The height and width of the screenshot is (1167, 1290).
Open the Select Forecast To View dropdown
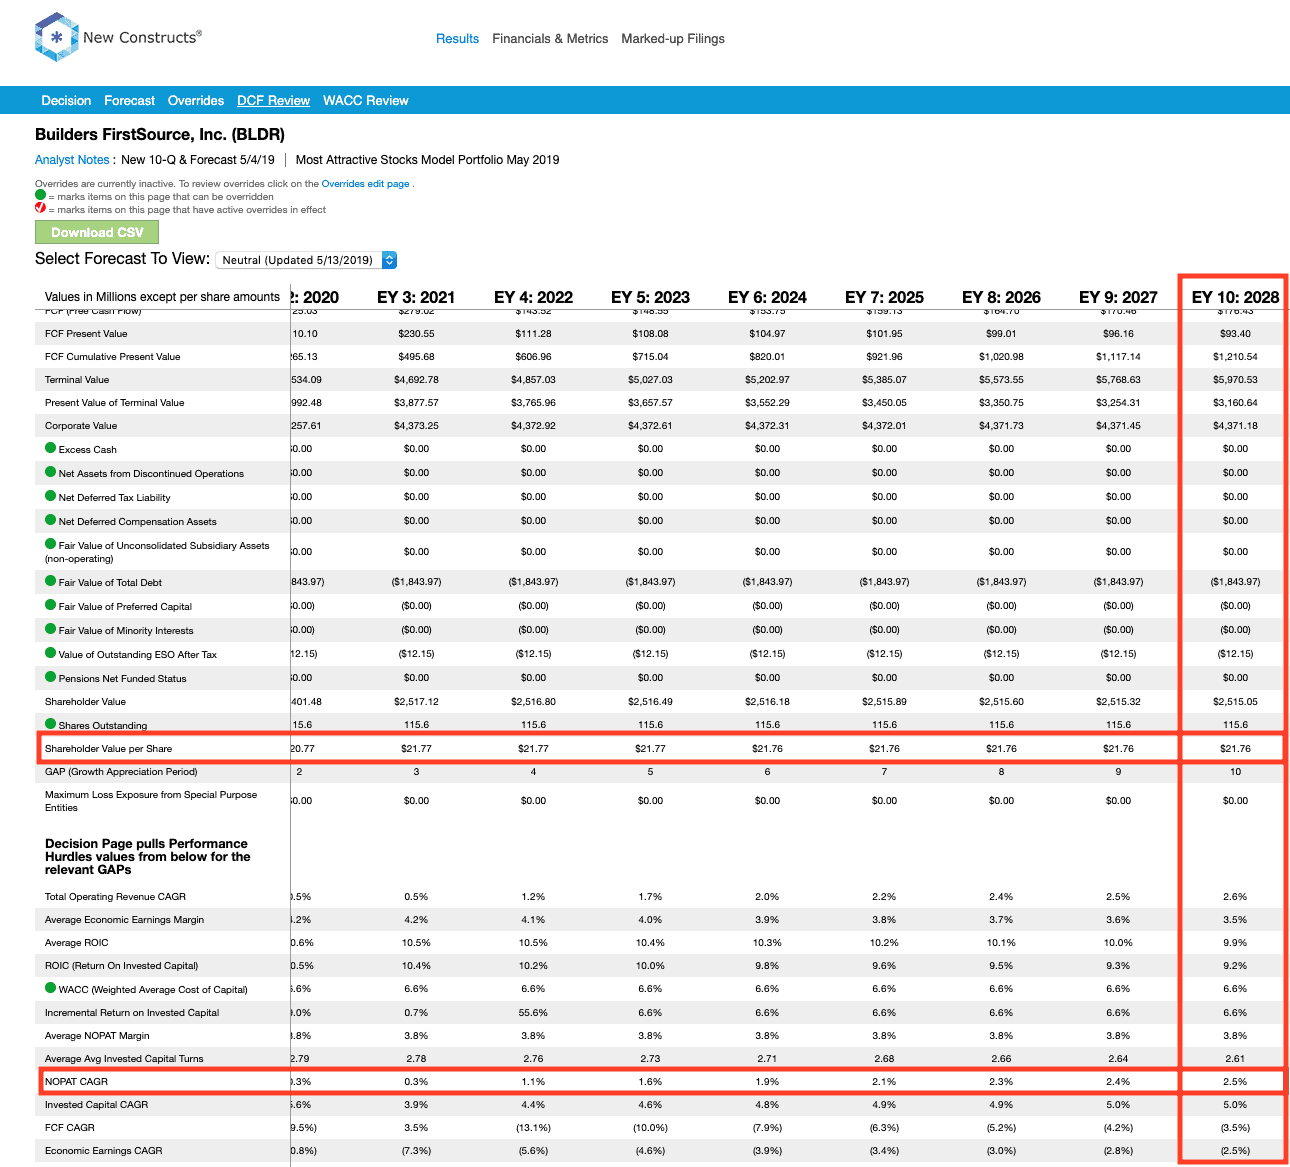307,260
